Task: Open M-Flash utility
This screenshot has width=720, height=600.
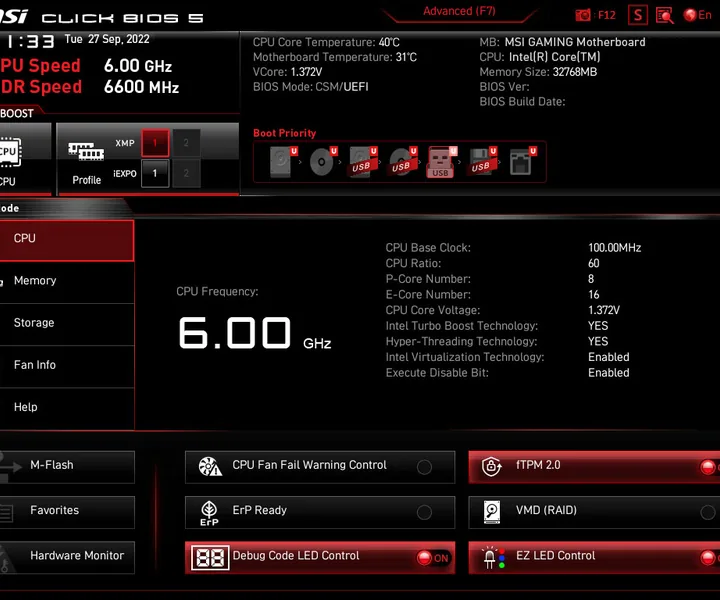Action: click(x=67, y=467)
